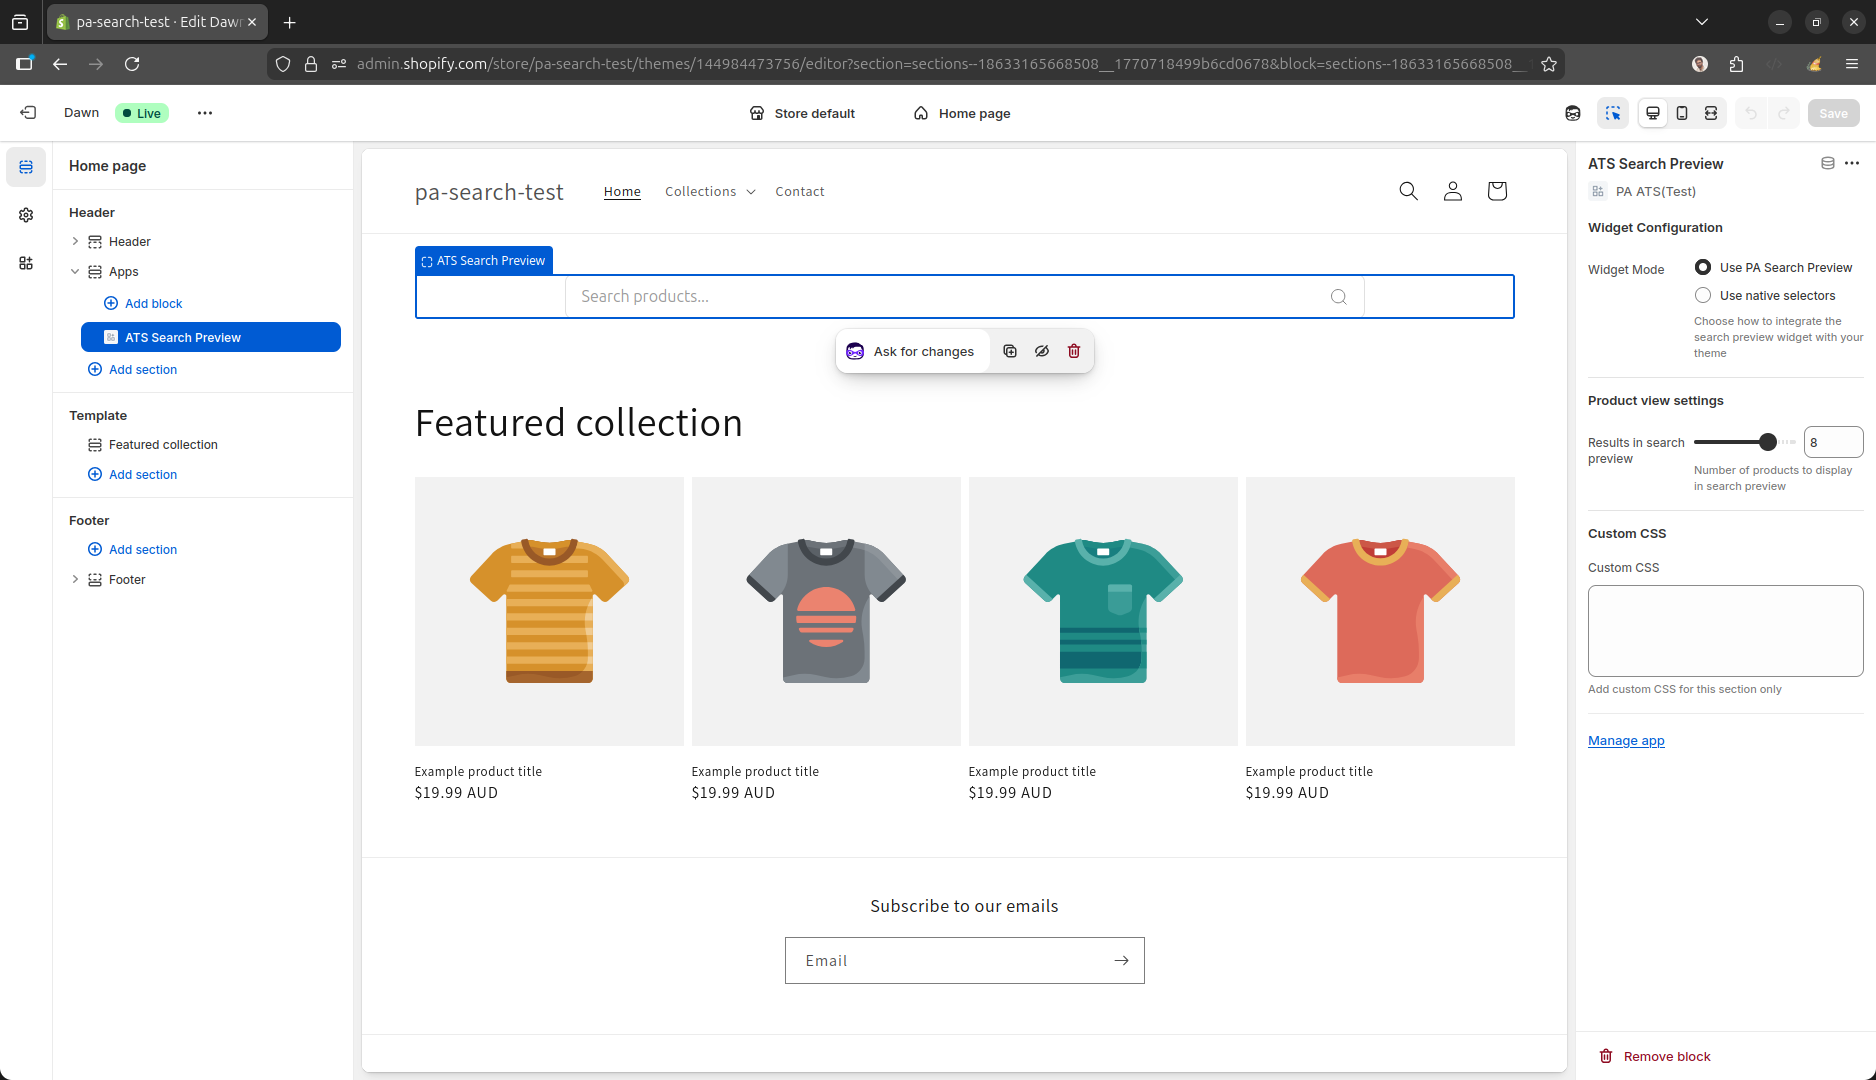The image size is (1876, 1080).
Task: Adjust the Results in search preview slider
Action: point(1767,442)
